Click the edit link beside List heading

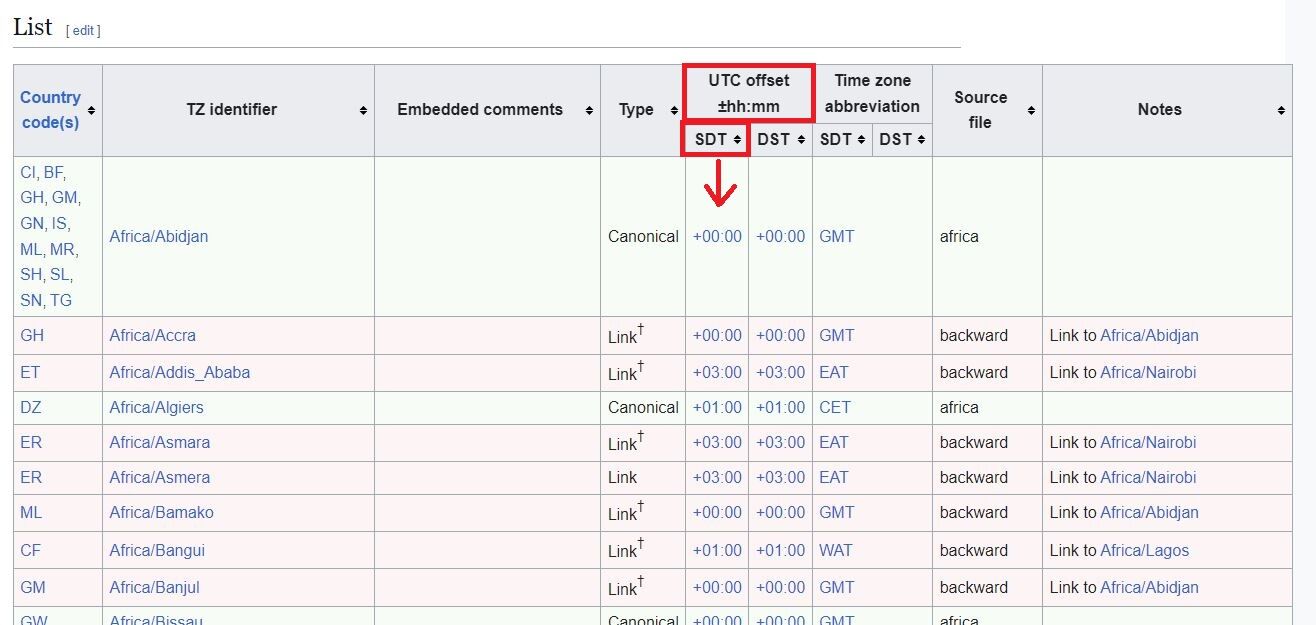click(83, 31)
